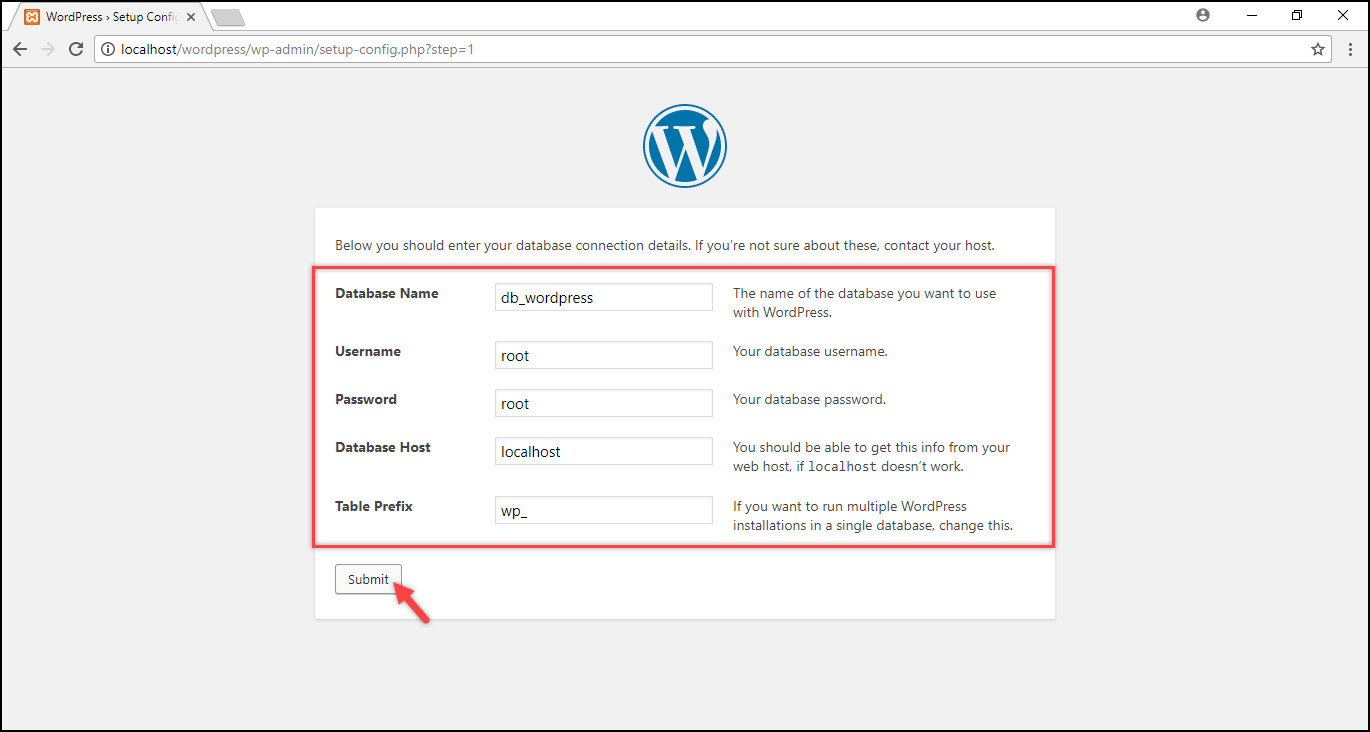Click the Database Name label
This screenshot has height=732, width=1370.
[x=386, y=293]
